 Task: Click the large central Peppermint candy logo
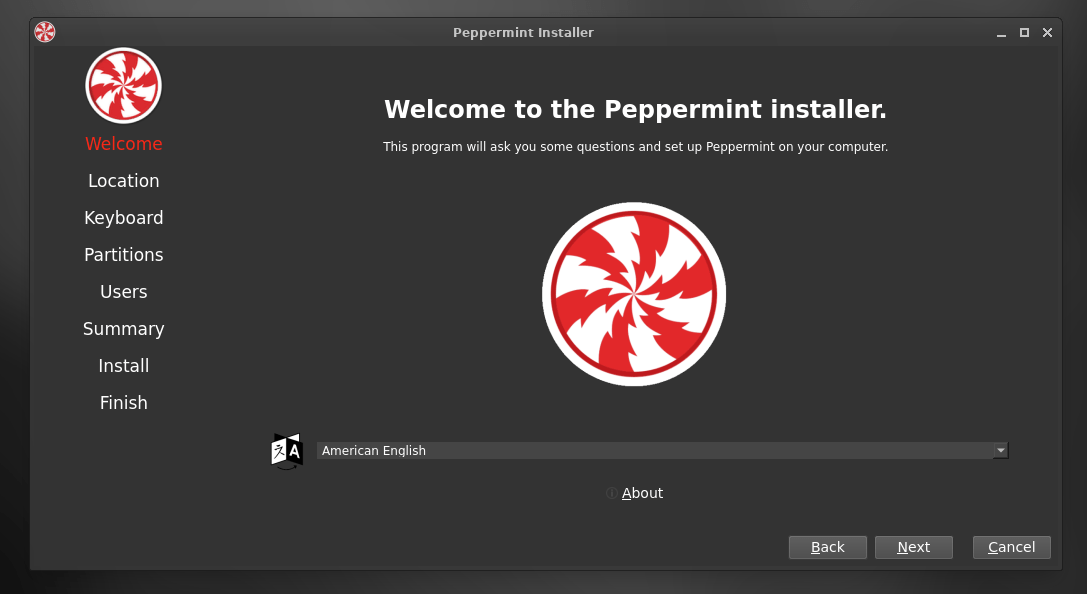pos(634,294)
